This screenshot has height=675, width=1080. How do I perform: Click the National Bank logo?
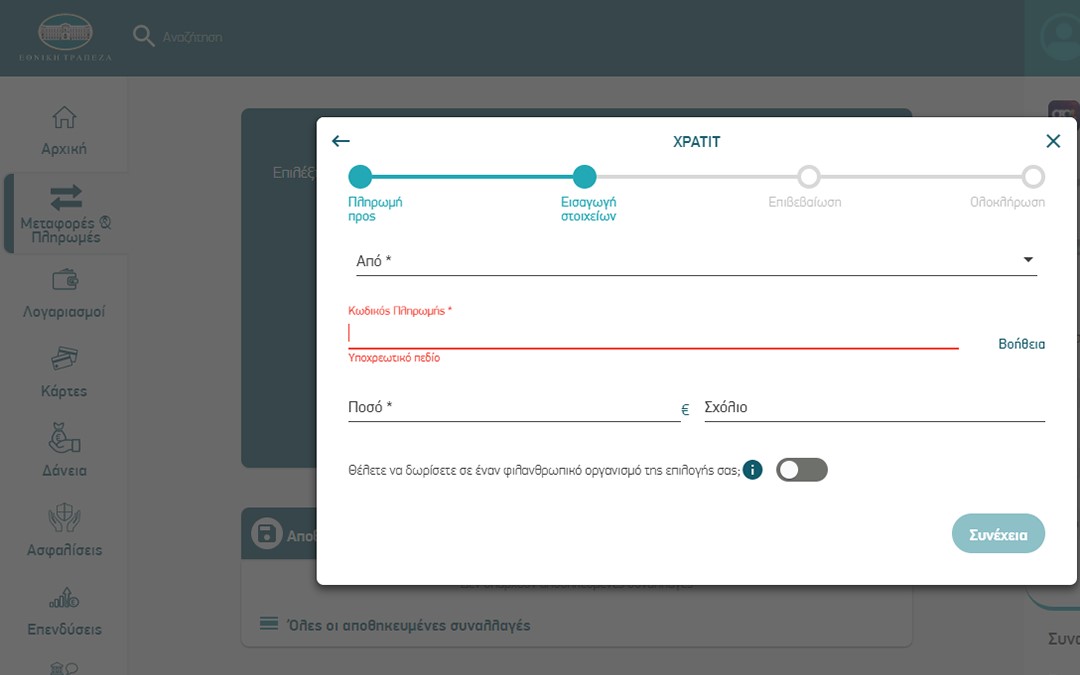[x=65, y=37]
